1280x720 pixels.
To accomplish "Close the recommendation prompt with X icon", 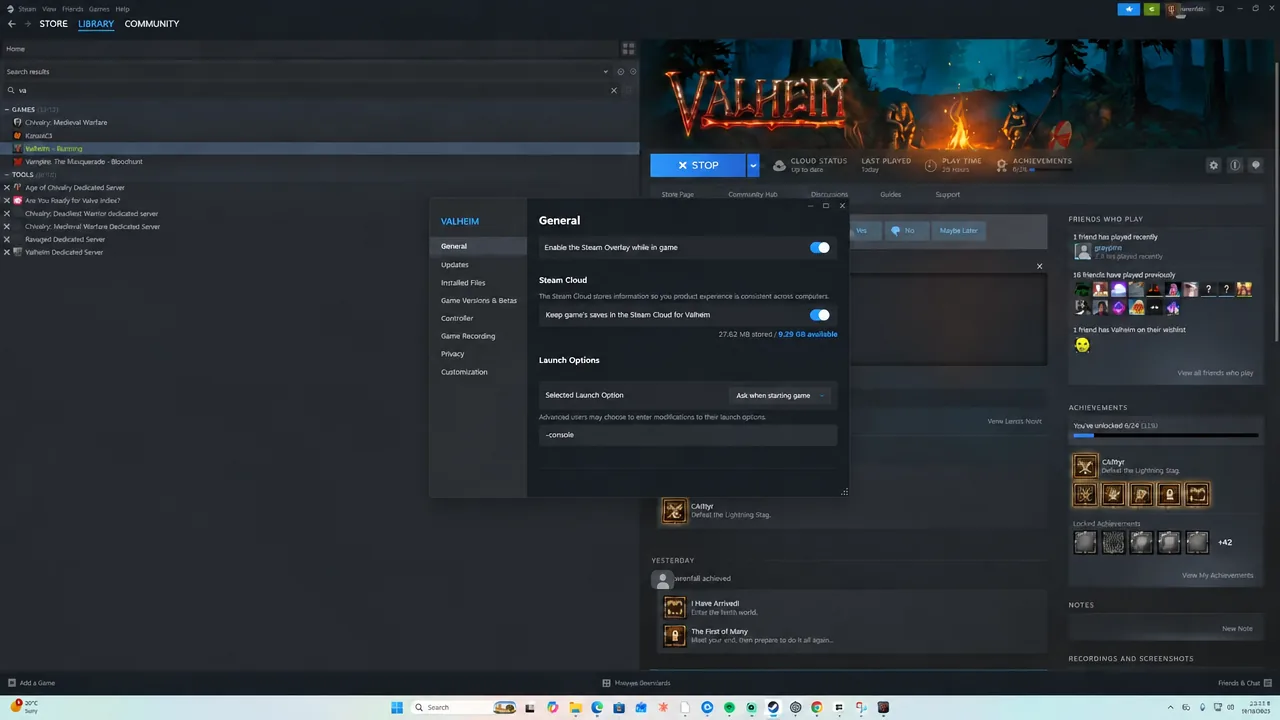I will click(1039, 266).
